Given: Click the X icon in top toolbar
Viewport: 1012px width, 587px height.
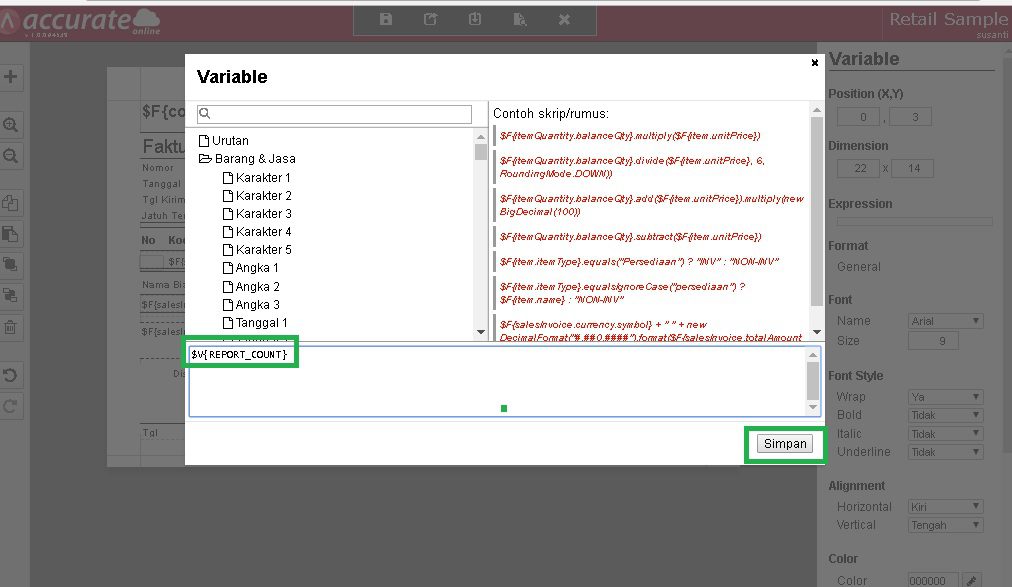Looking at the screenshot, I should click(564, 19).
